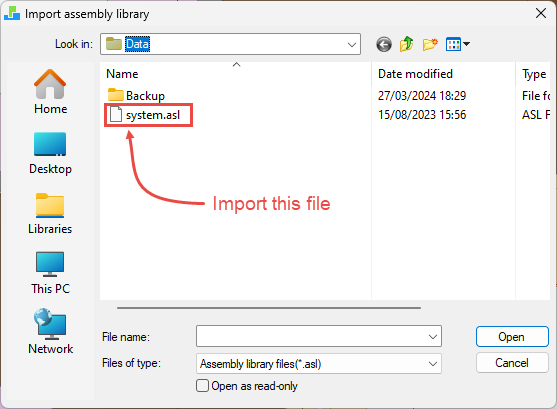
Task: Open Home in the places sidebar
Action: [x=50, y=92]
